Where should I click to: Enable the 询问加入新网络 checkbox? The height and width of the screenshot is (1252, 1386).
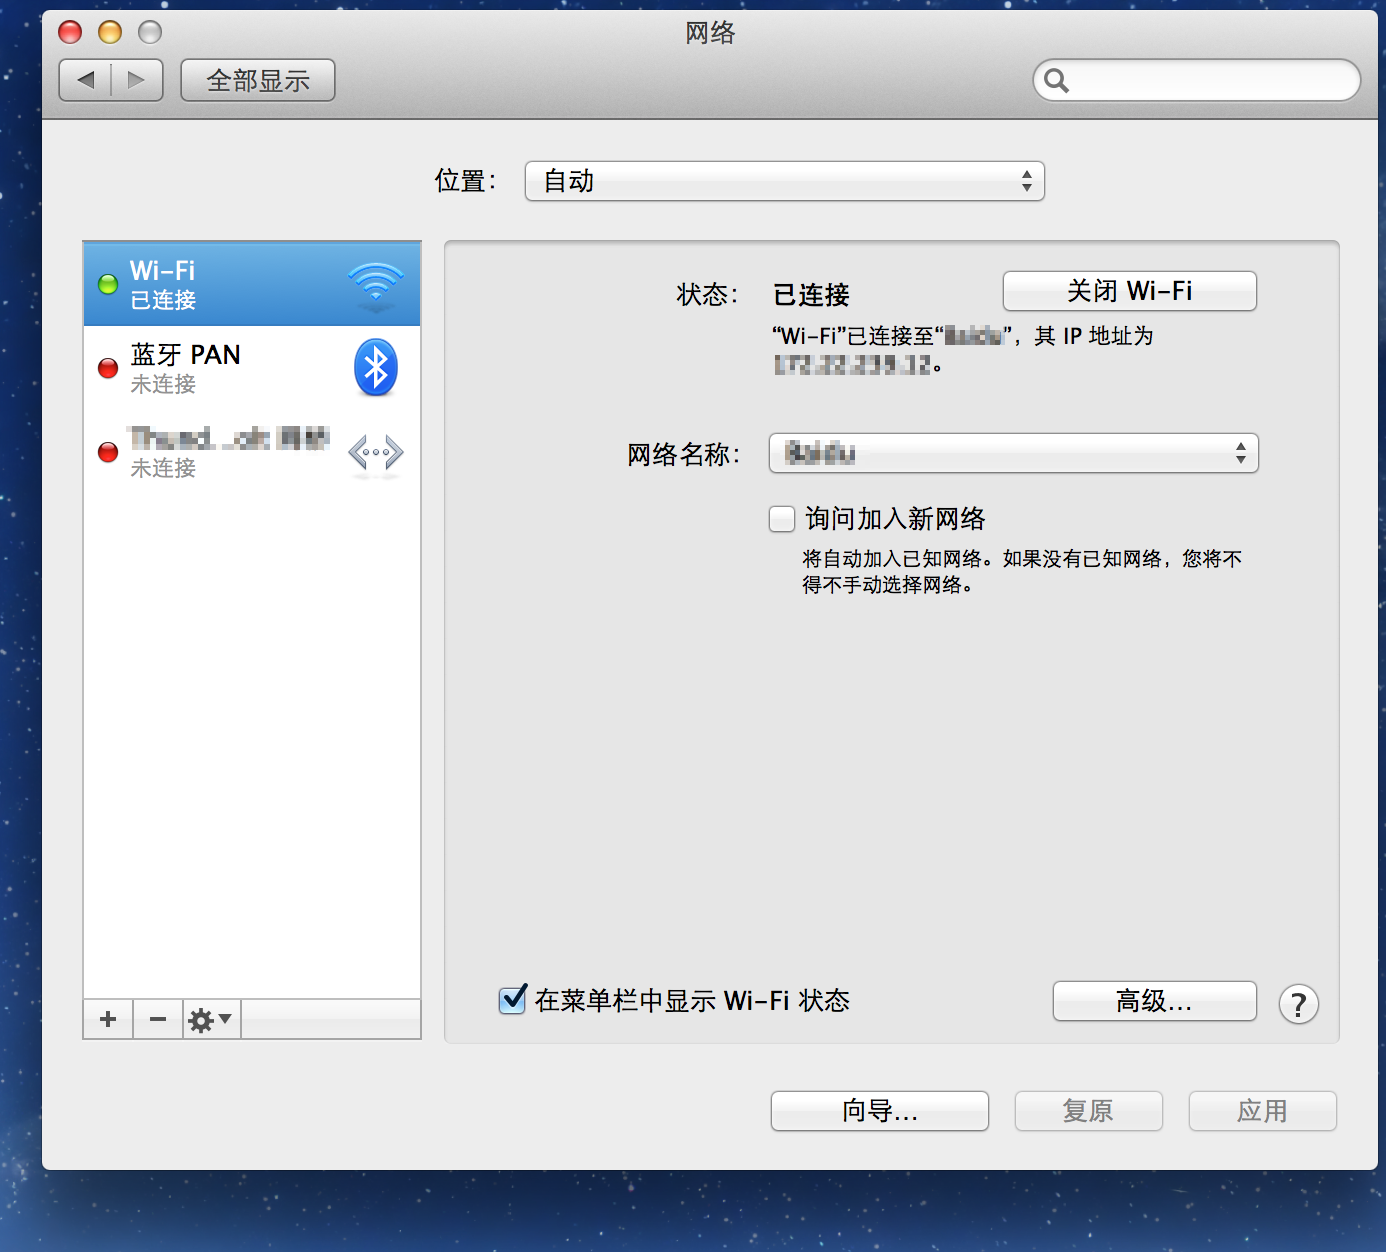click(x=781, y=519)
